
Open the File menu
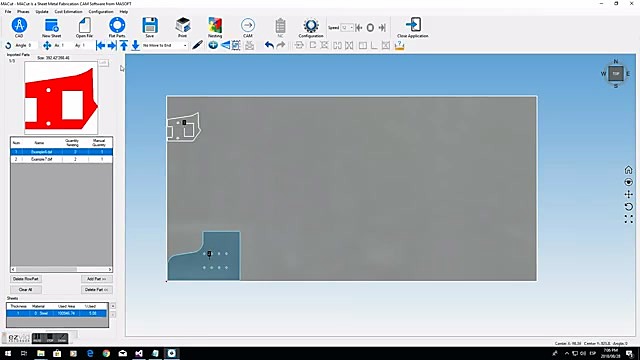tap(8, 12)
